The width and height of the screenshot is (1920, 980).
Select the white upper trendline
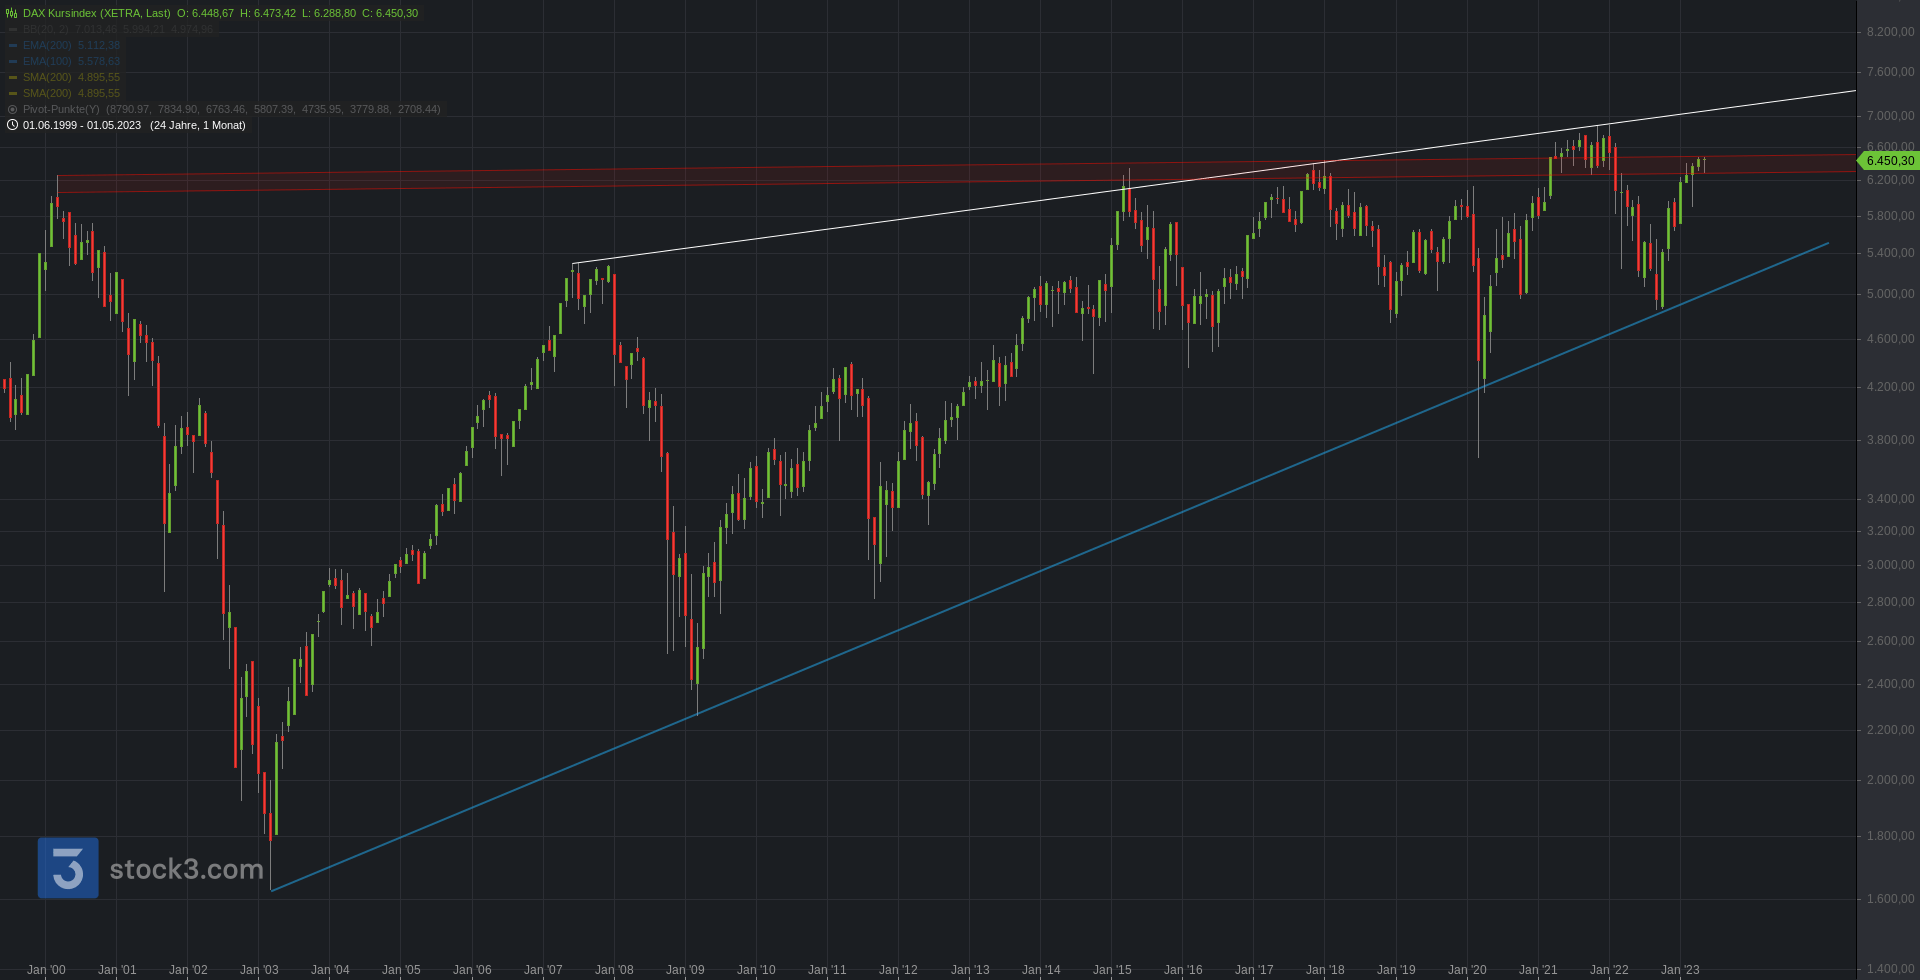1214,177
